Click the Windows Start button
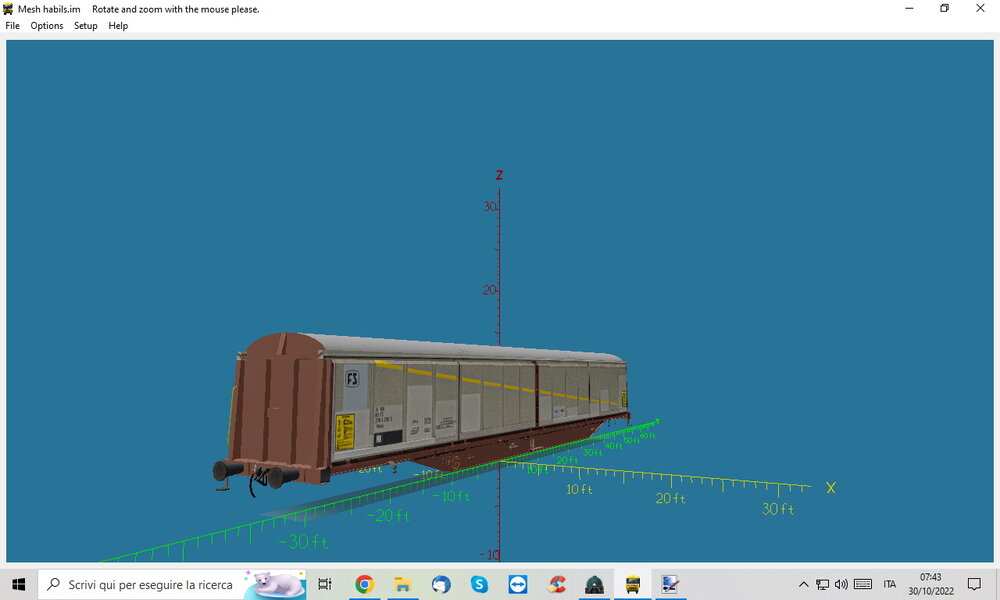The height and width of the screenshot is (600, 1000). tap(18, 584)
